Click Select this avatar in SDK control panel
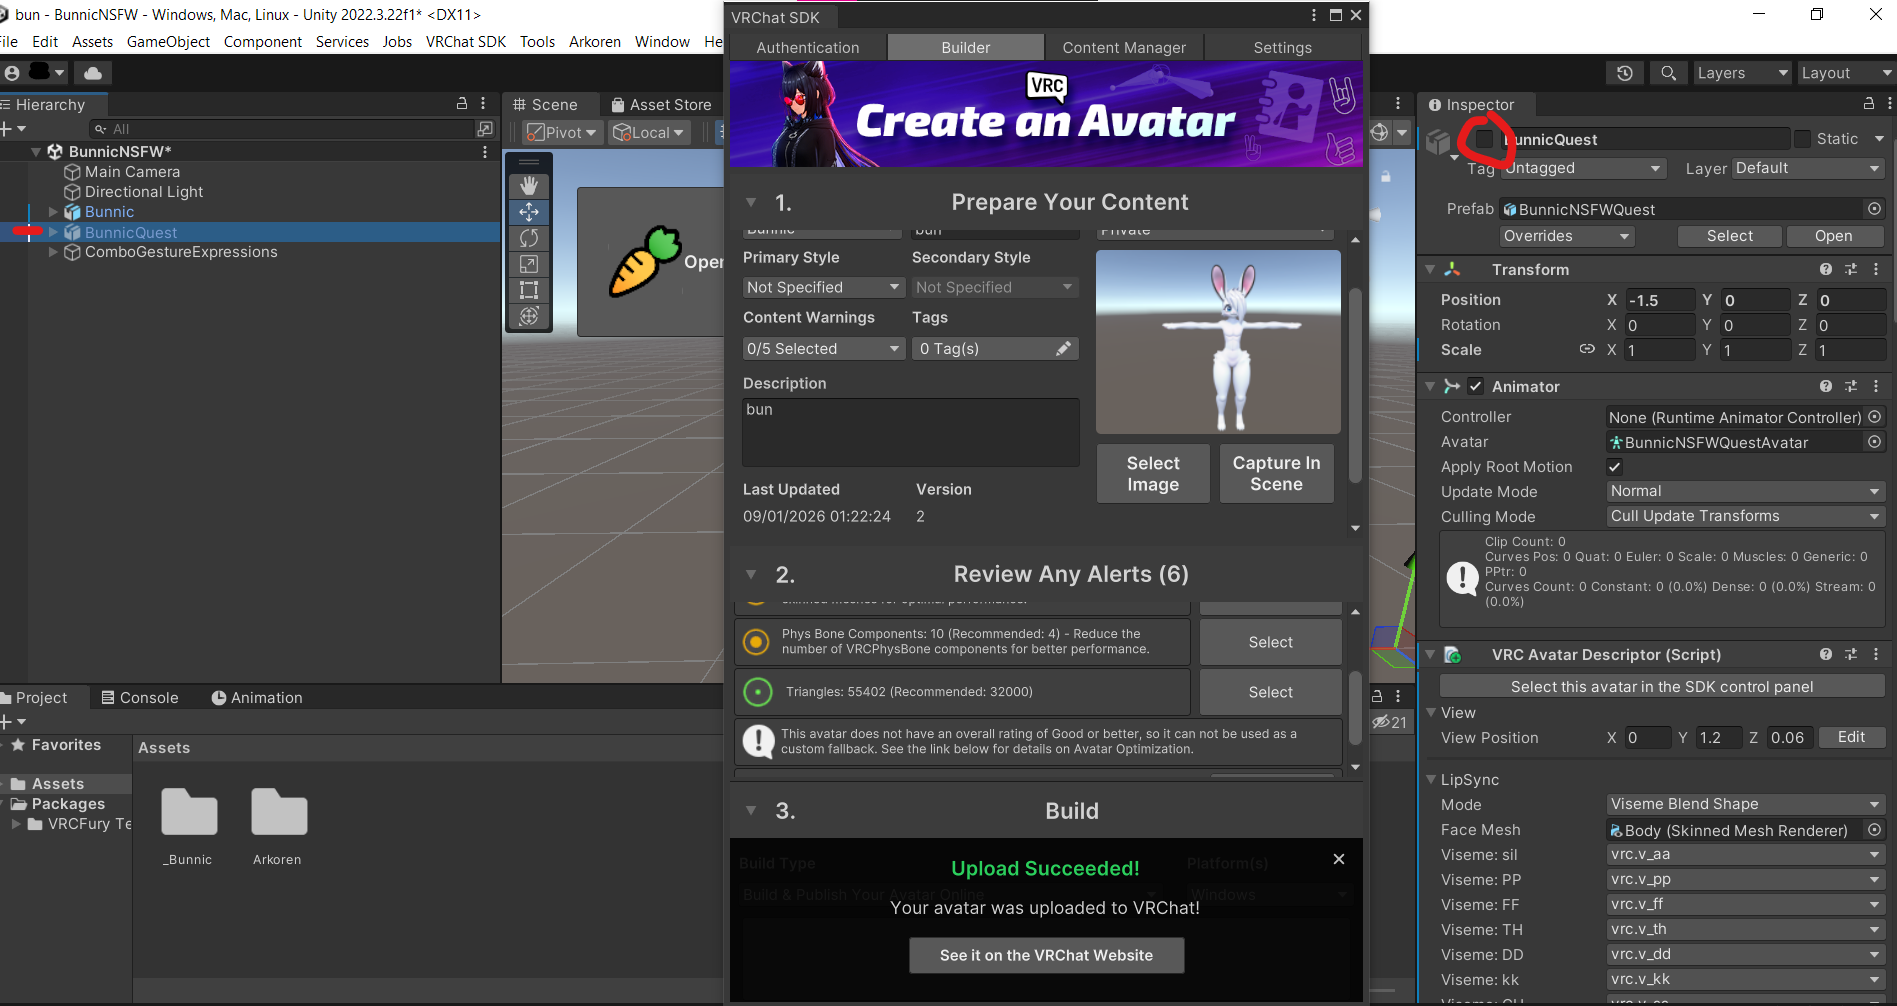Viewport: 1897px width, 1006px height. pyautogui.click(x=1662, y=686)
